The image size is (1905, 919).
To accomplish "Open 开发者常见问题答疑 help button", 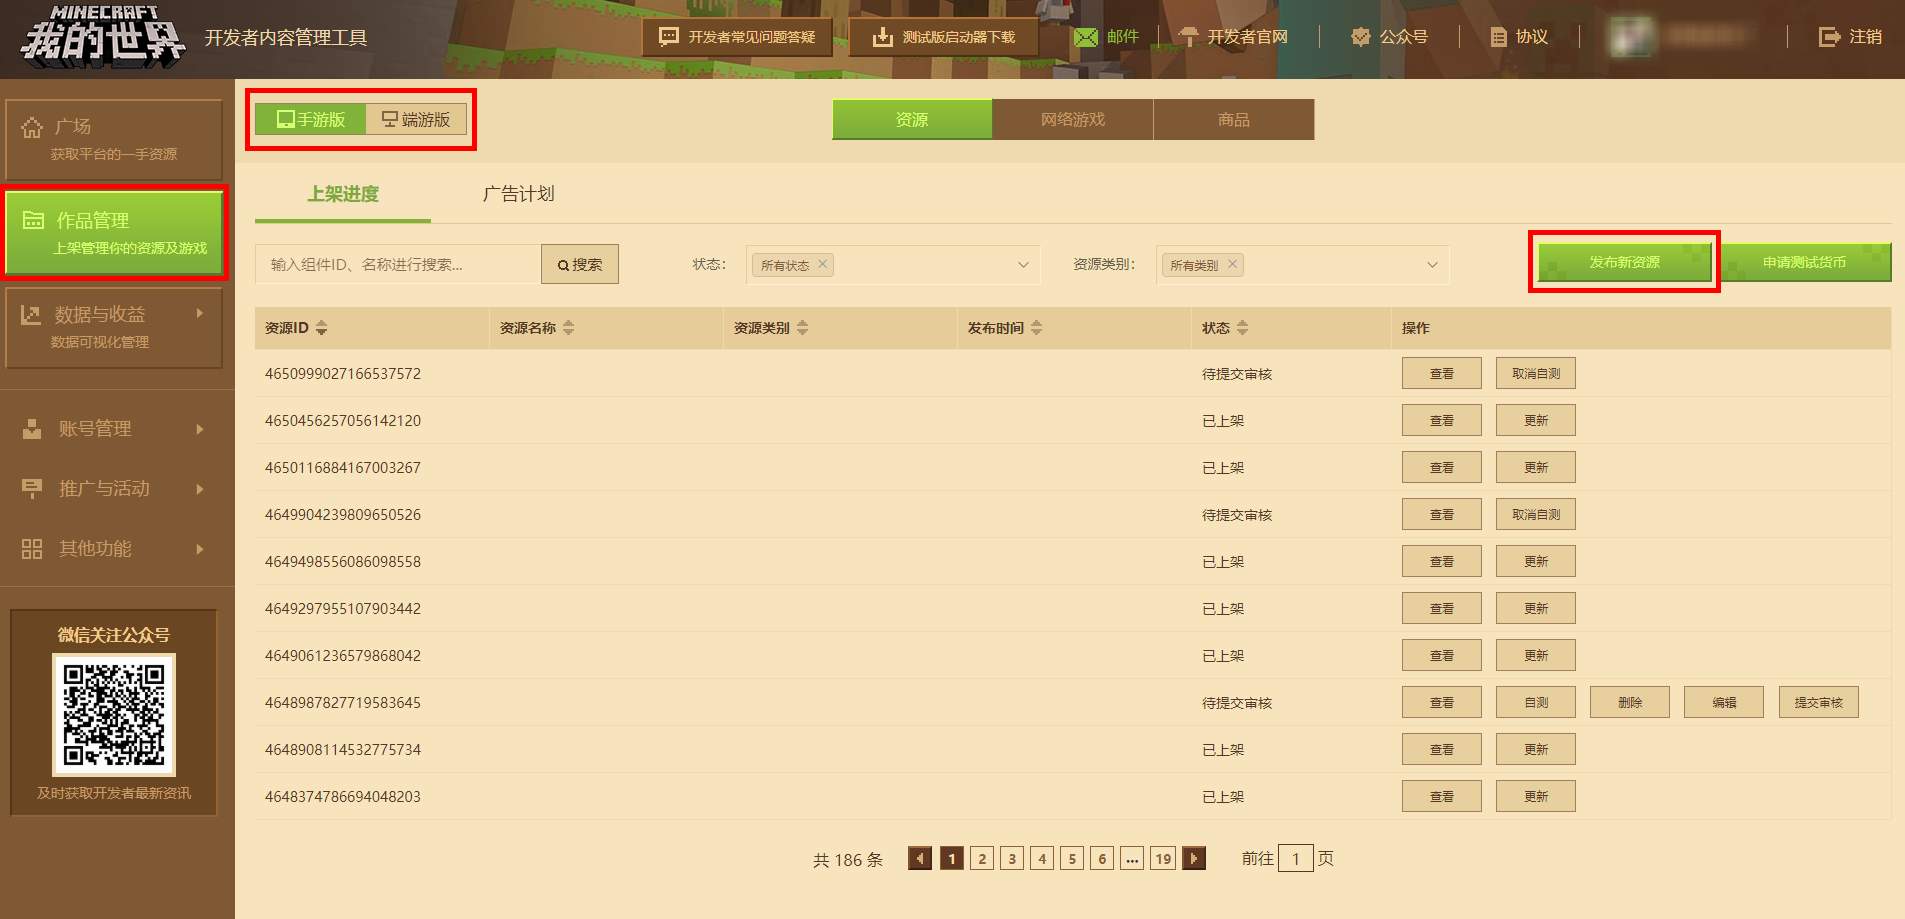I will pyautogui.click(x=737, y=37).
